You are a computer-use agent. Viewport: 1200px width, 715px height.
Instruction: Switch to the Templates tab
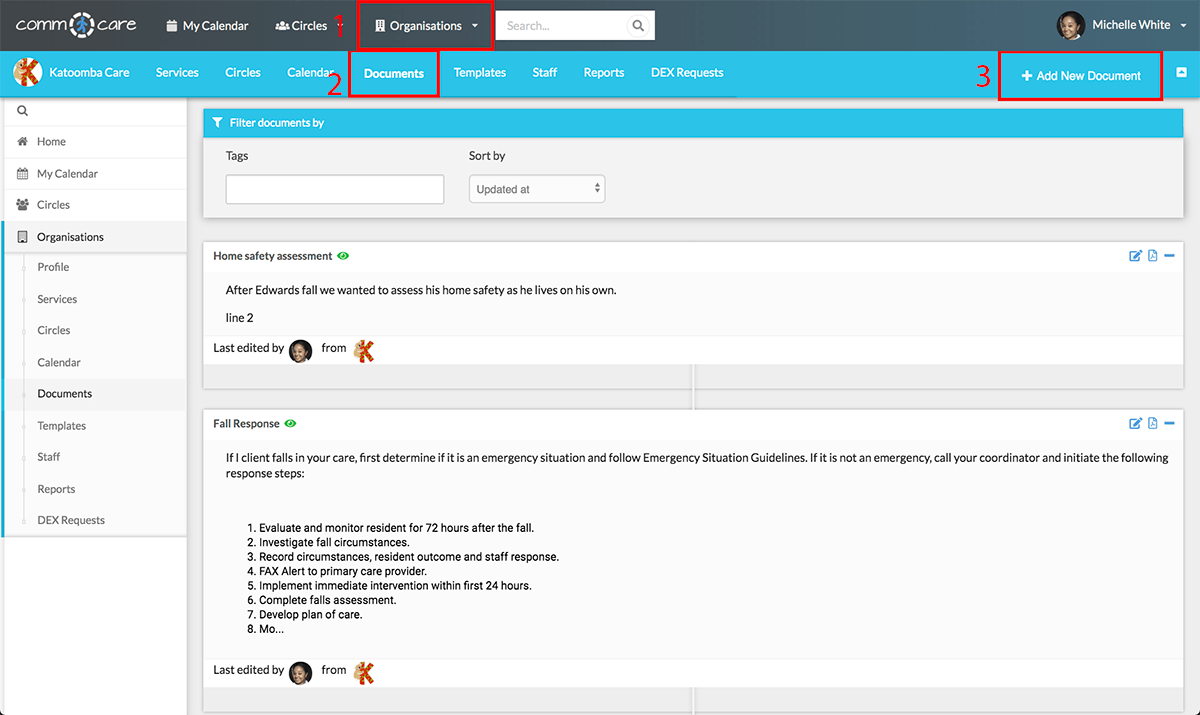[x=480, y=73]
